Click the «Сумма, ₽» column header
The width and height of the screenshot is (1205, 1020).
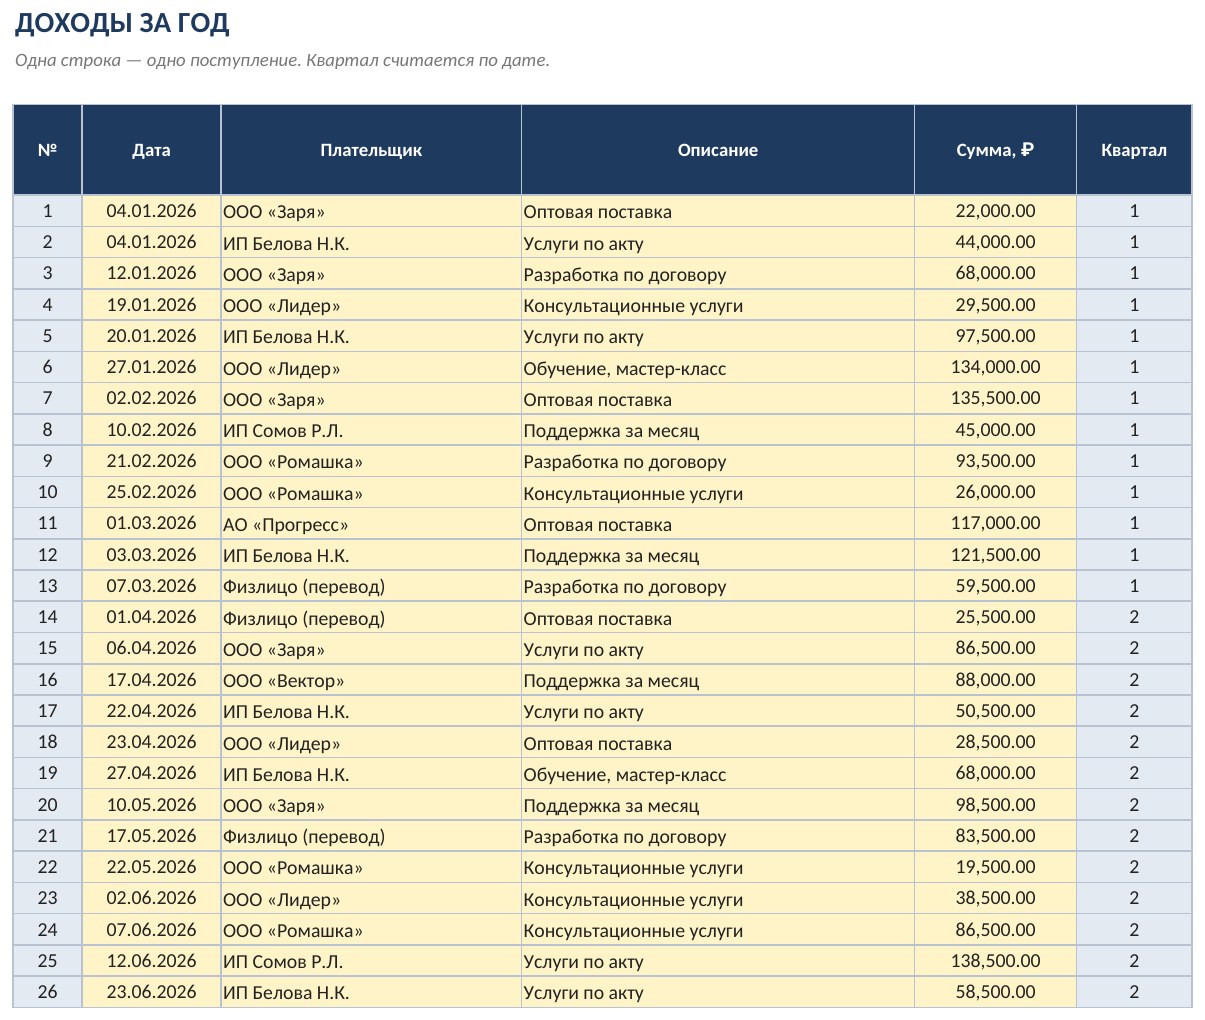pos(995,150)
